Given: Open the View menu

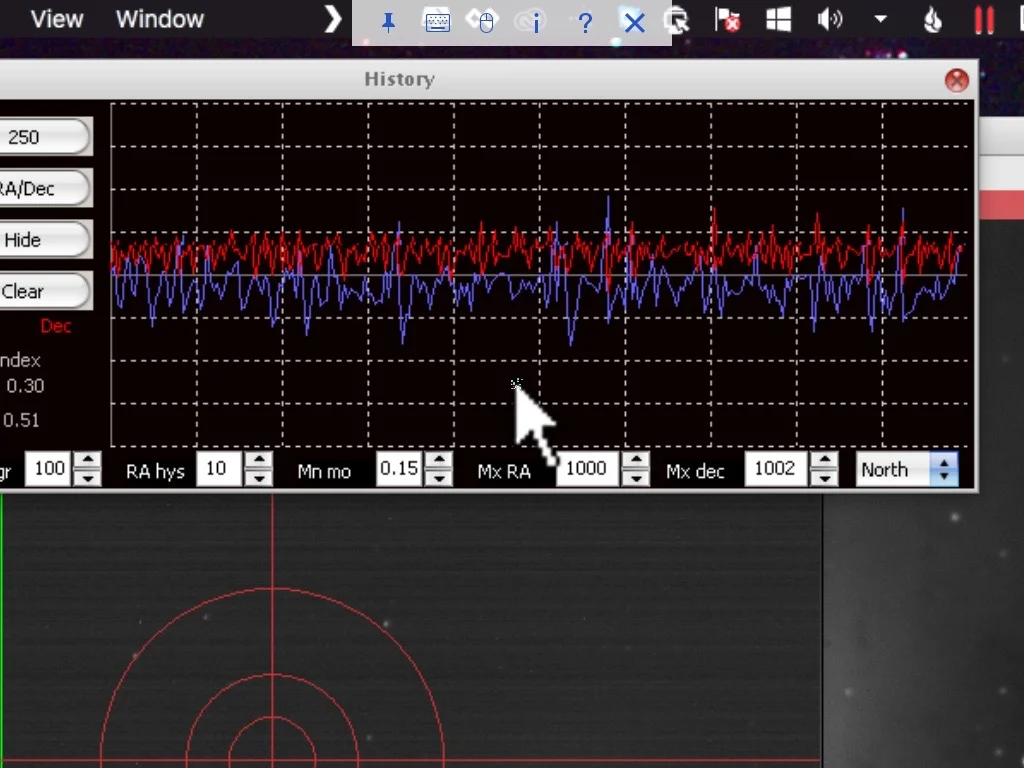Looking at the screenshot, I should click(57, 19).
